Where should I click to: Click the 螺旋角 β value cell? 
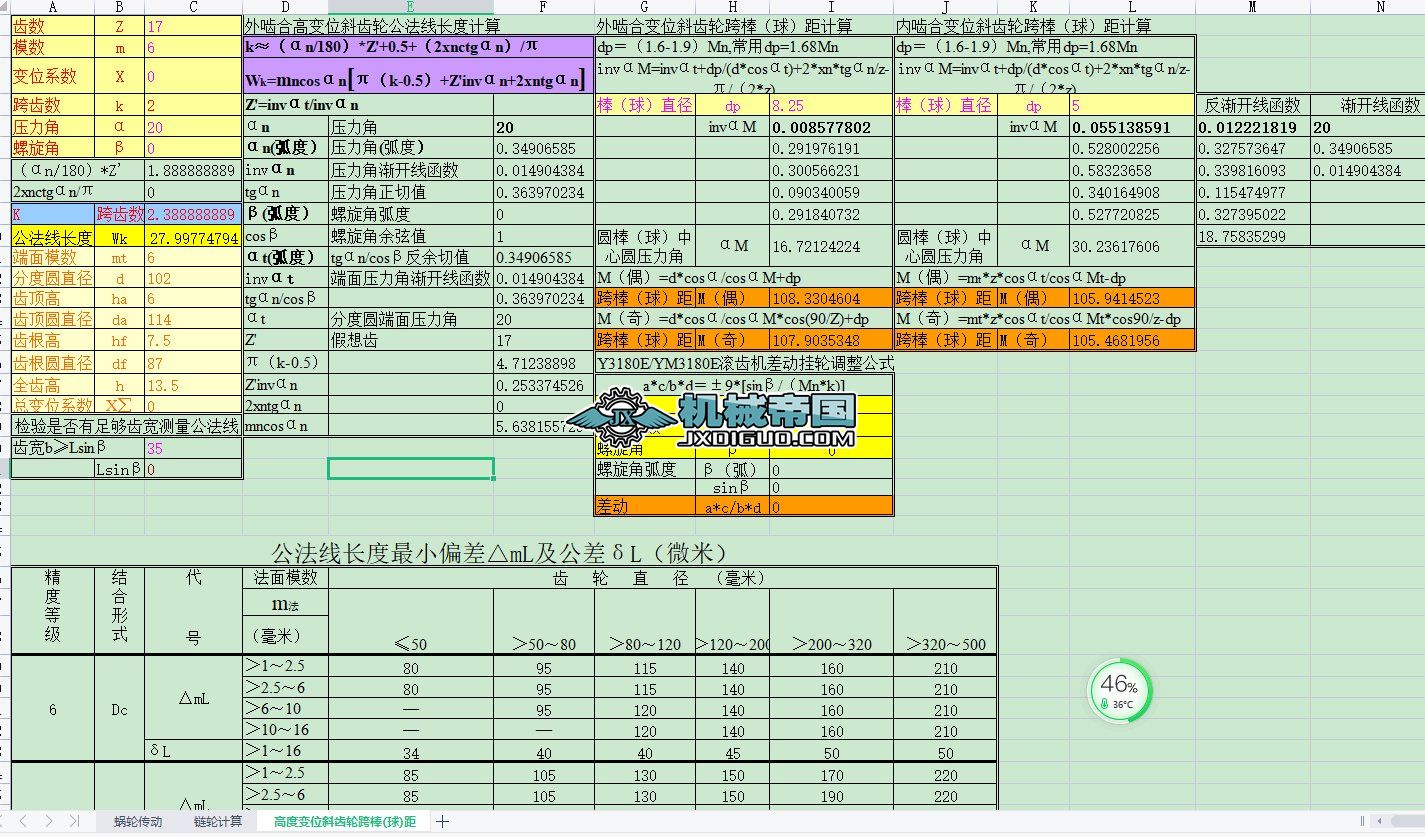(x=193, y=148)
